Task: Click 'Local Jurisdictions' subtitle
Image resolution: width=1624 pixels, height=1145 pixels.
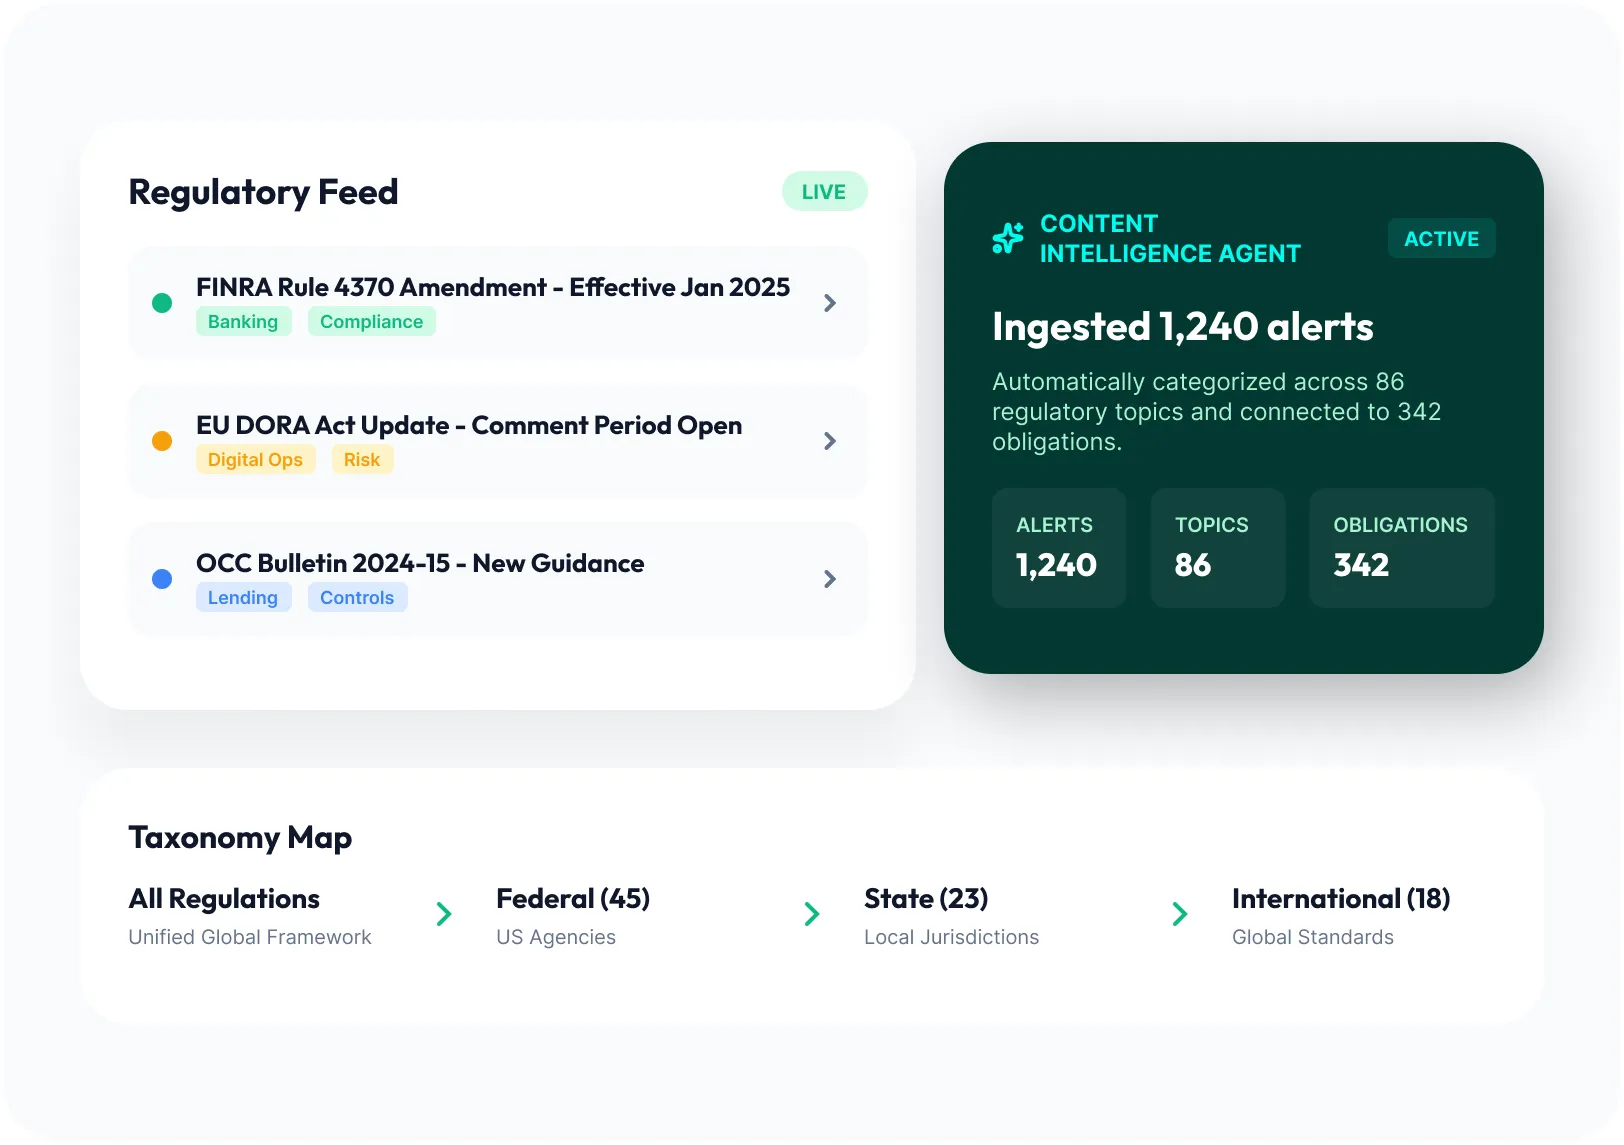Action: [952, 938]
